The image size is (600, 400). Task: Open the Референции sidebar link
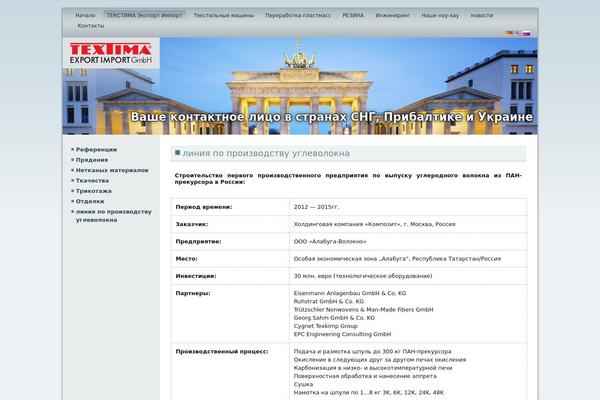[95, 149]
